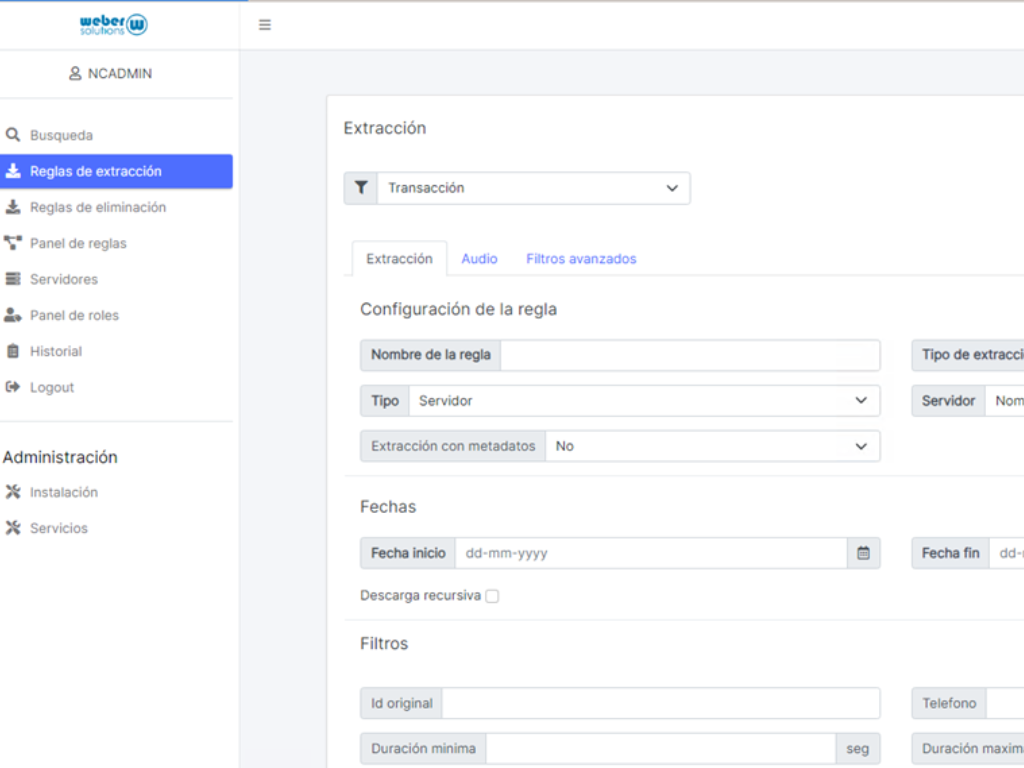Click the Nombre de la regla label
Image resolution: width=1024 pixels, height=768 pixels.
[x=431, y=355]
